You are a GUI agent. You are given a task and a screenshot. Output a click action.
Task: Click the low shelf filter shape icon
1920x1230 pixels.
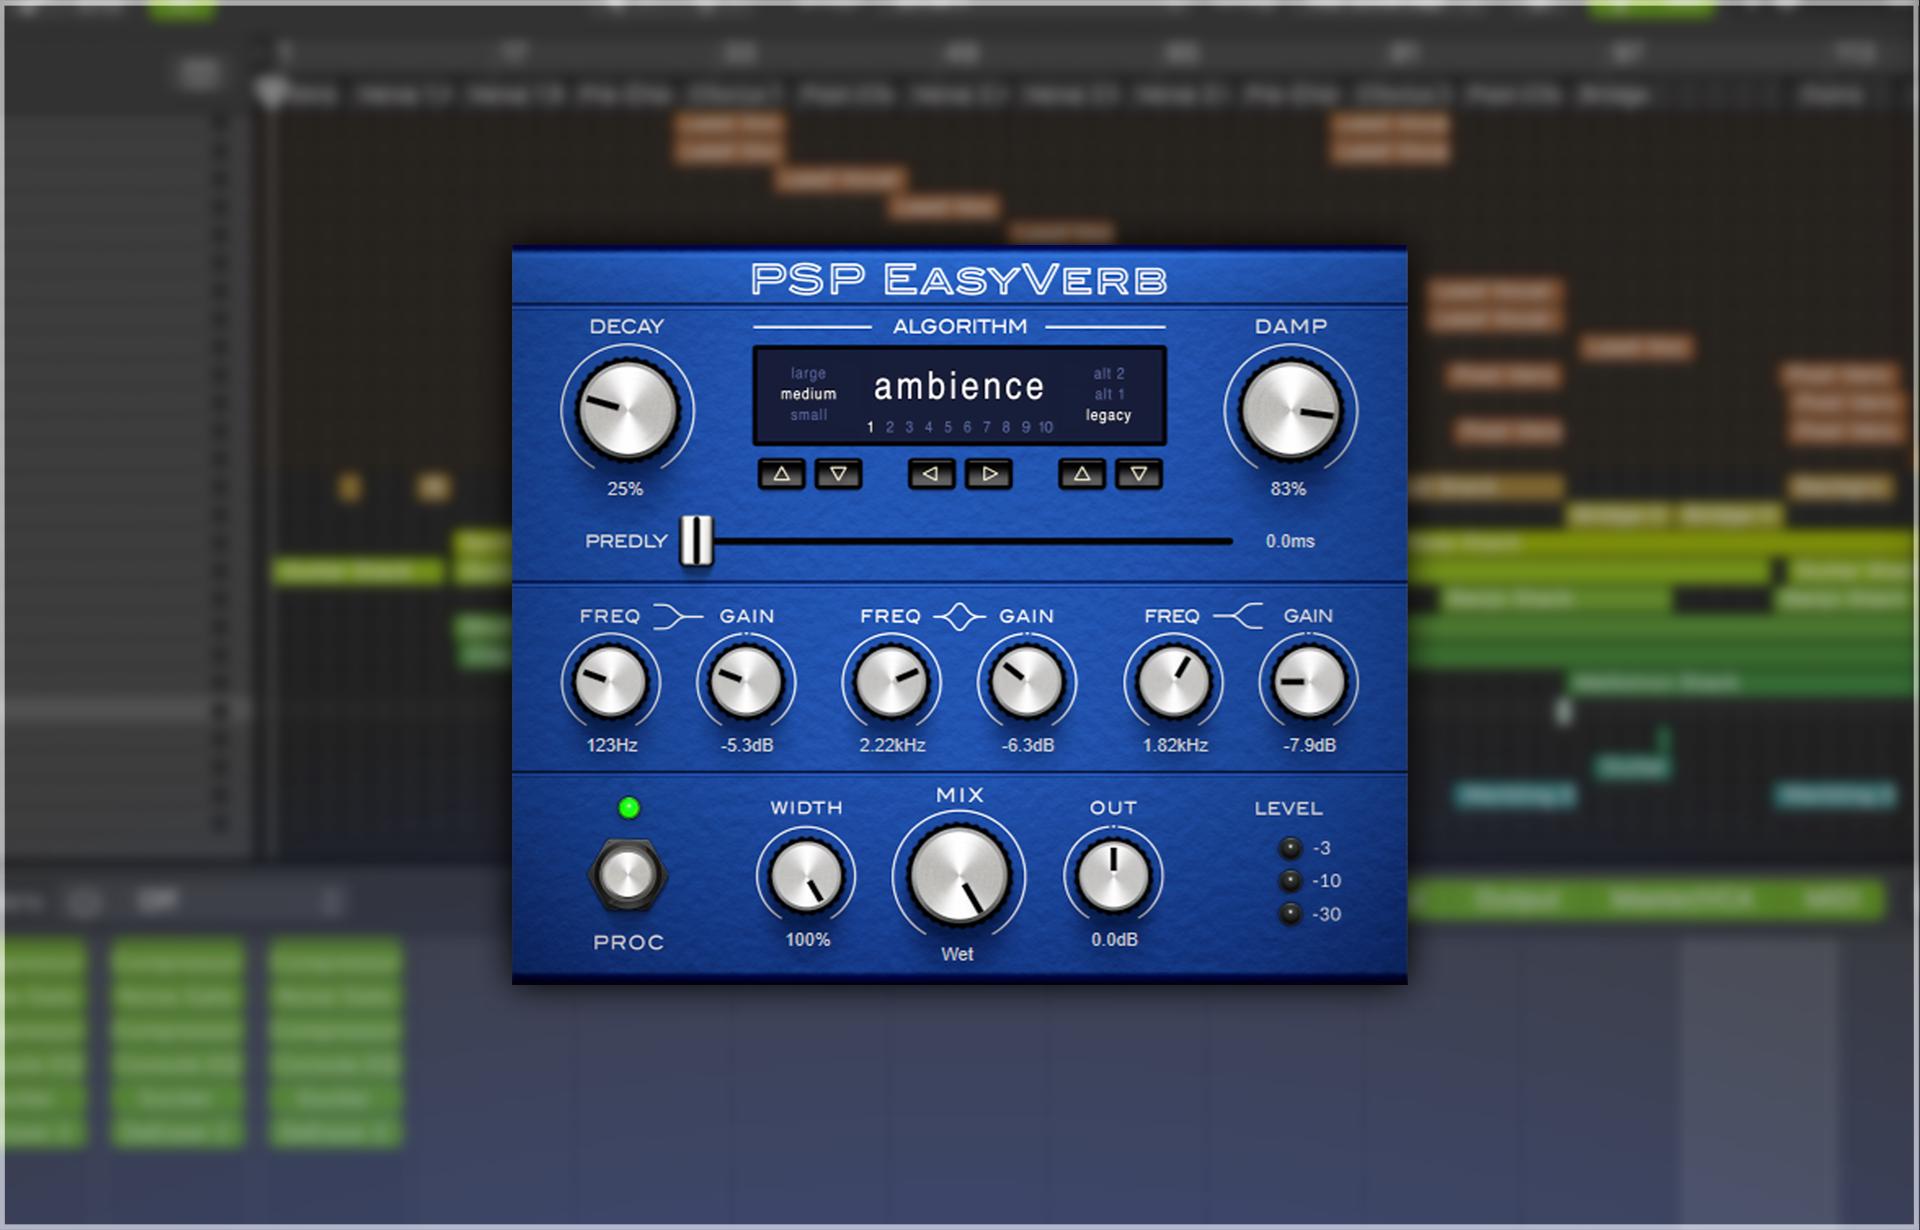click(678, 617)
